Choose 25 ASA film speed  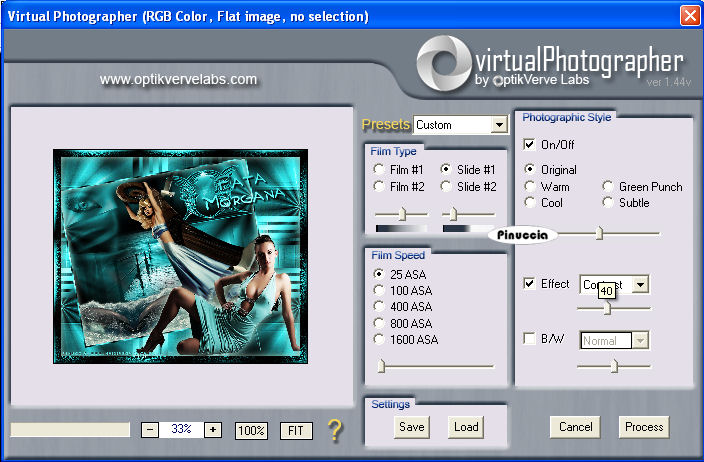coord(379,273)
